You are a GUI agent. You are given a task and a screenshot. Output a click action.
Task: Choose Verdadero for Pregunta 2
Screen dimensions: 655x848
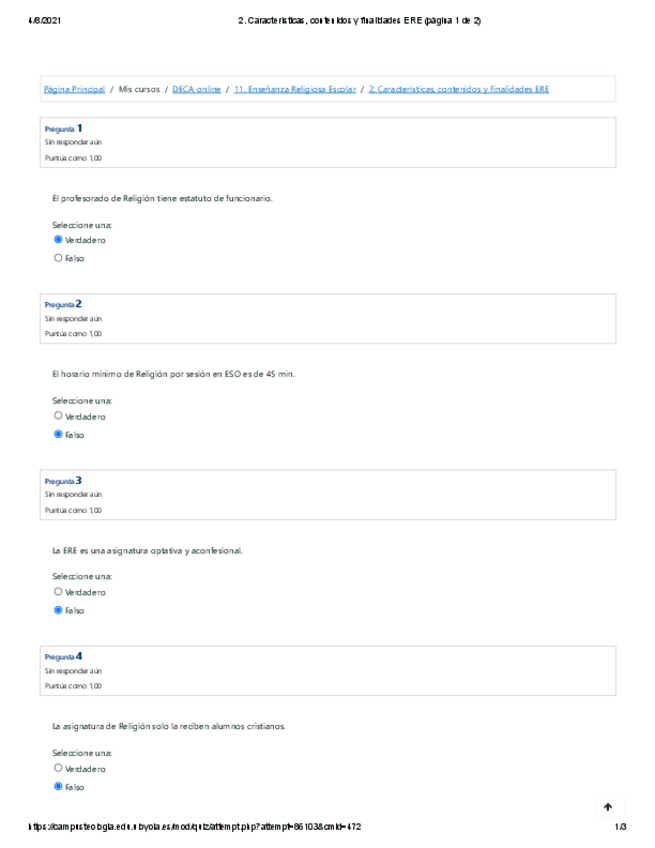point(58,416)
